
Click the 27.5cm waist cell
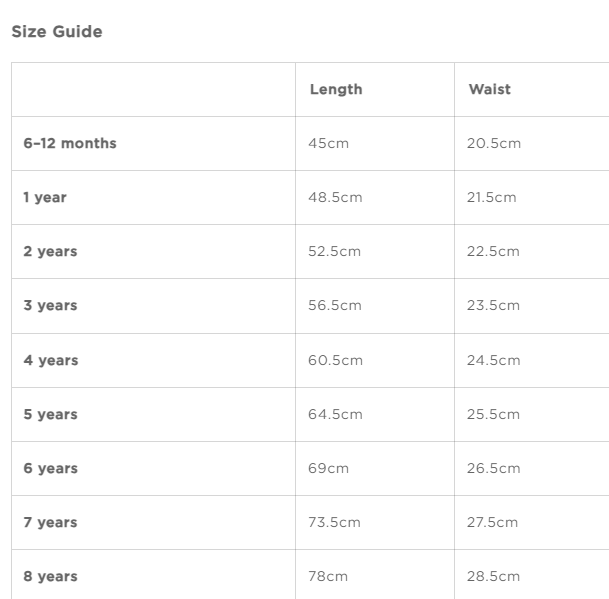coord(492,522)
